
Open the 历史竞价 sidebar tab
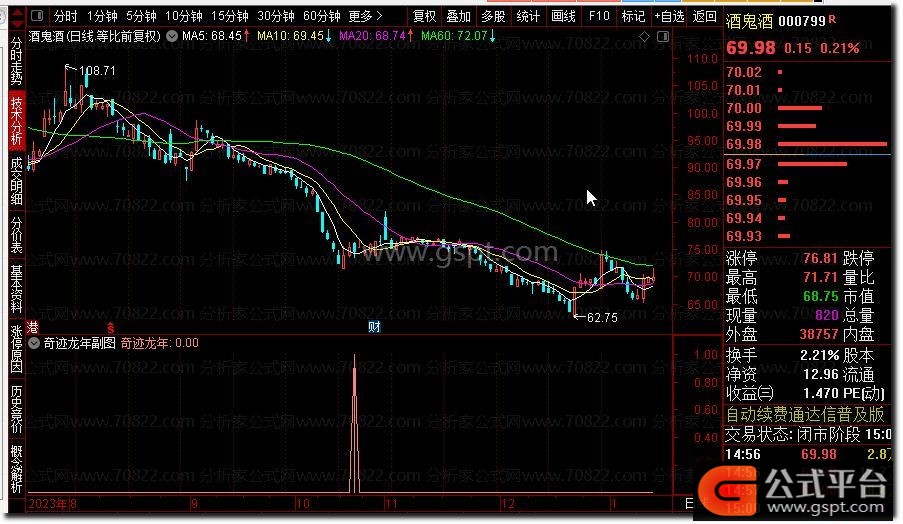pyautogui.click(x=17, y=409)
